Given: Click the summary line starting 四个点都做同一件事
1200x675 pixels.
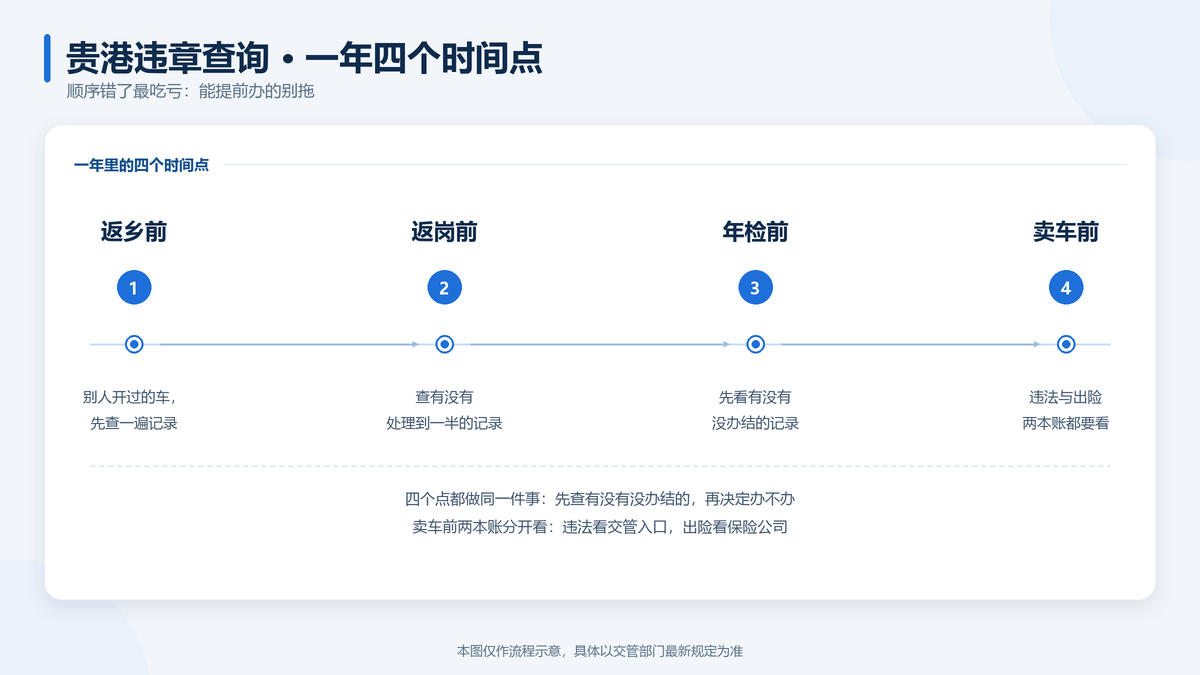Looking at the screenshot, I should 600,499.
